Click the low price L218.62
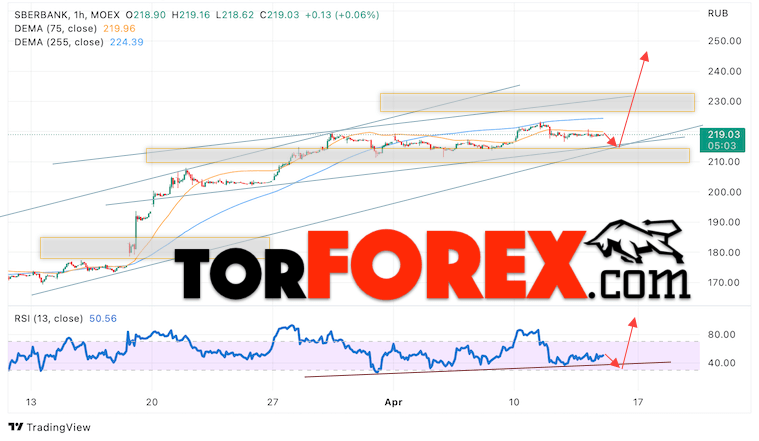The height and width of the screenshot is (441, 759). tap(235, 15)
